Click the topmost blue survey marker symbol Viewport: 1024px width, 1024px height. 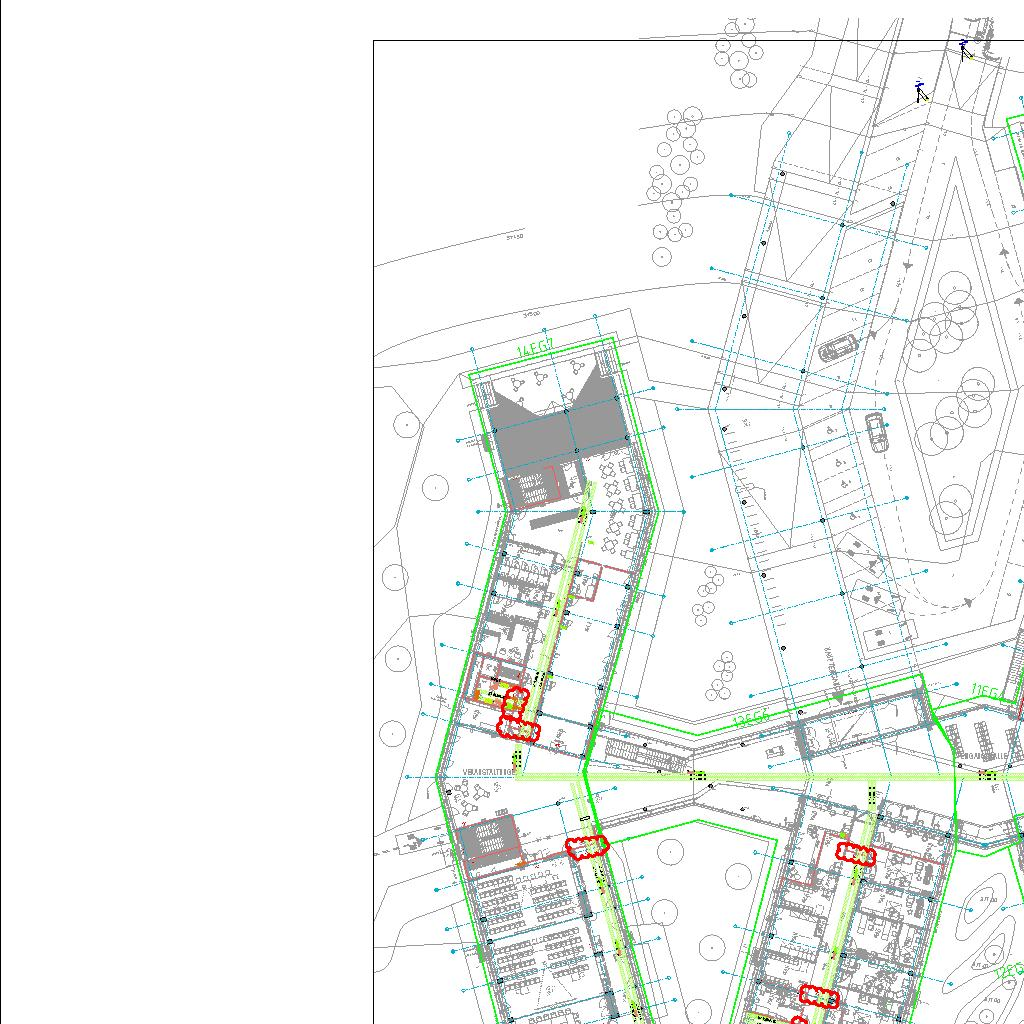click(964, 47)
